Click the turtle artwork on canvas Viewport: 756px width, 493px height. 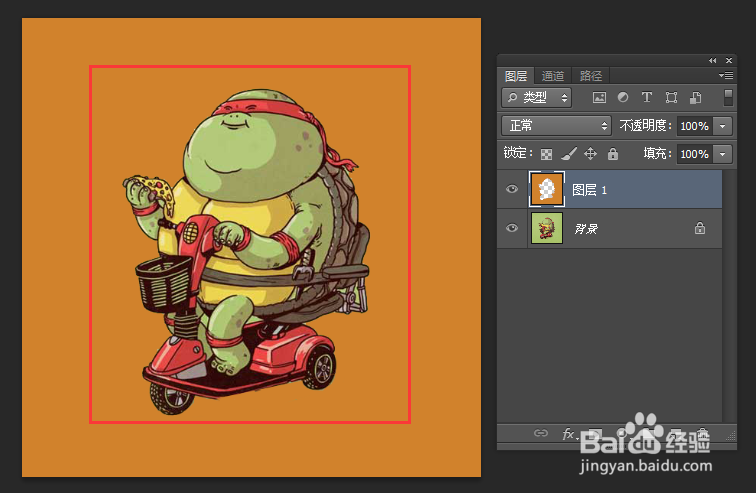pos(246,251)
